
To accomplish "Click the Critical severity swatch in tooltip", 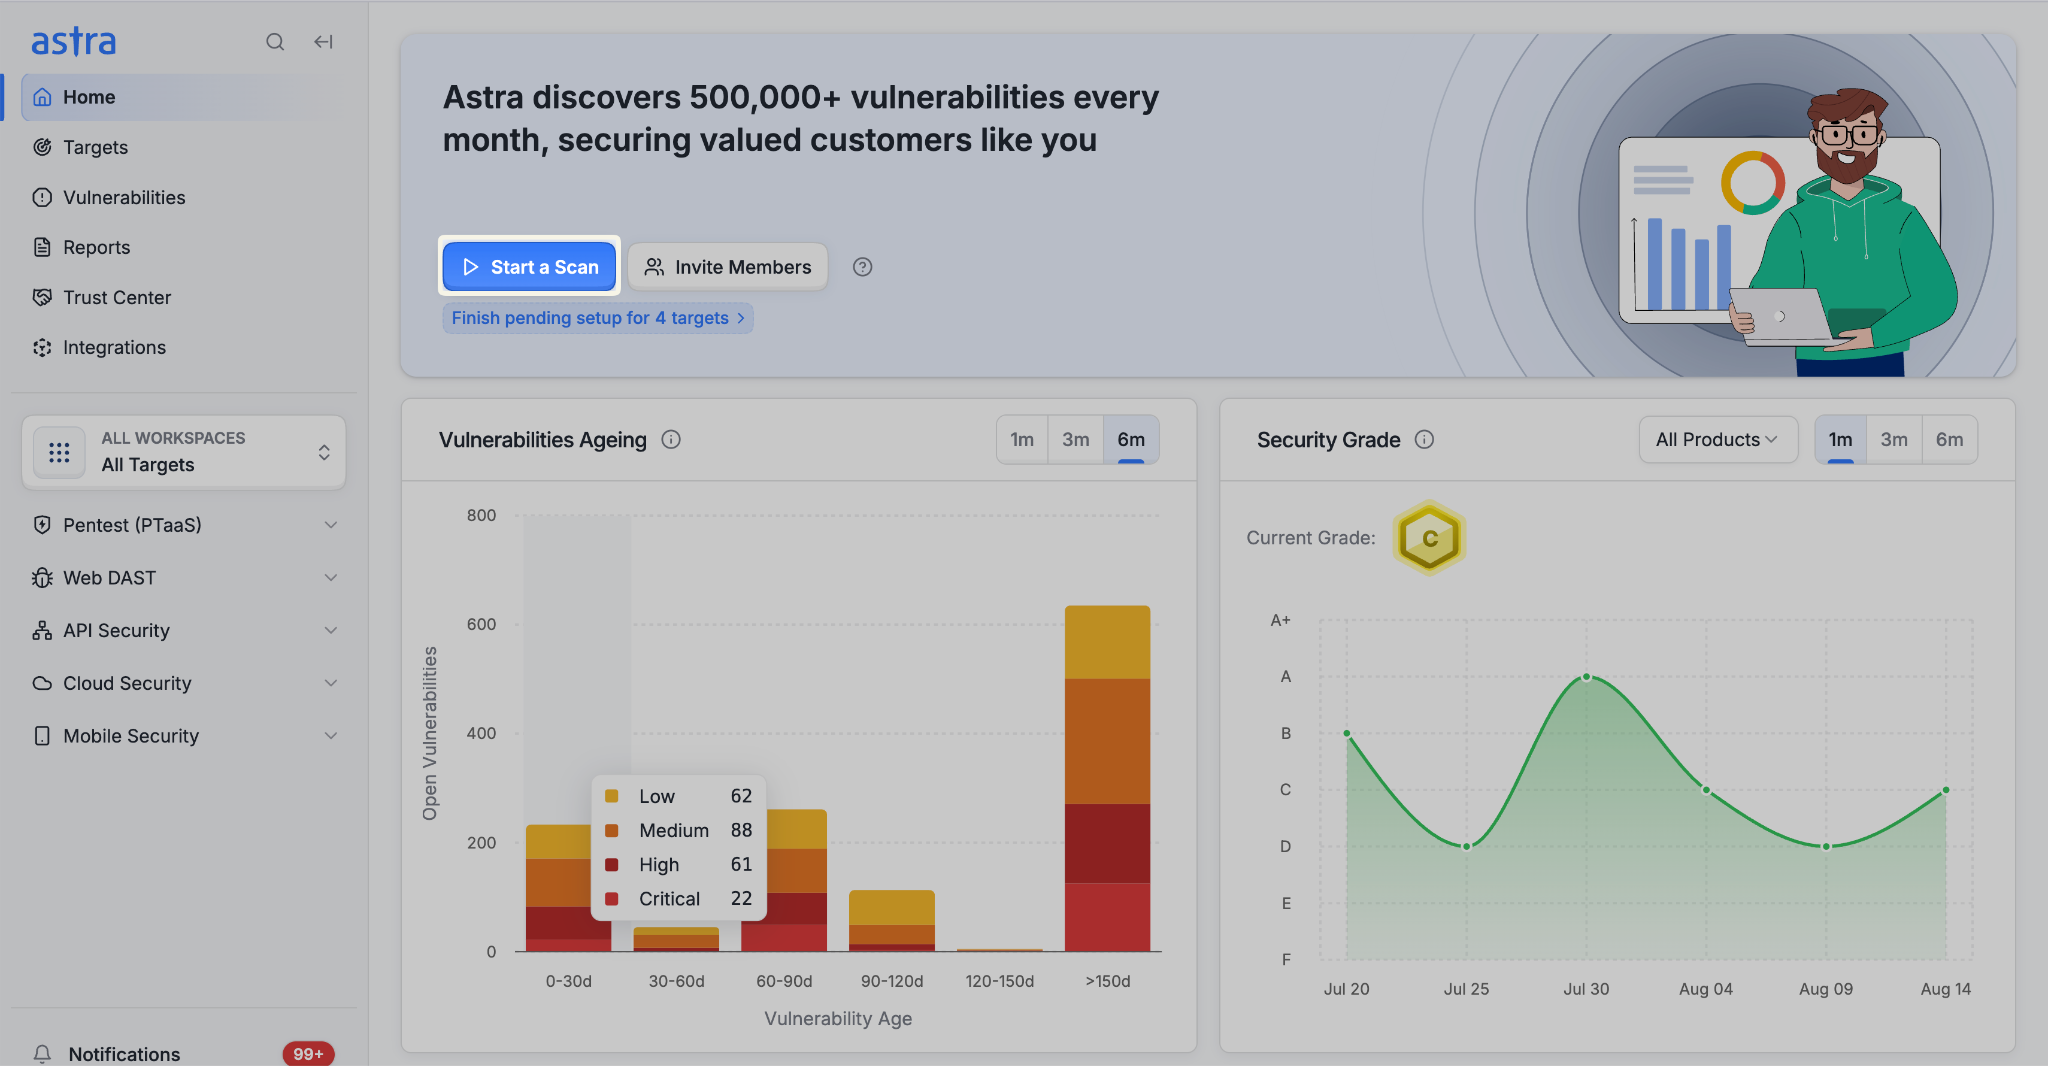I will click(x=612, y=899).
